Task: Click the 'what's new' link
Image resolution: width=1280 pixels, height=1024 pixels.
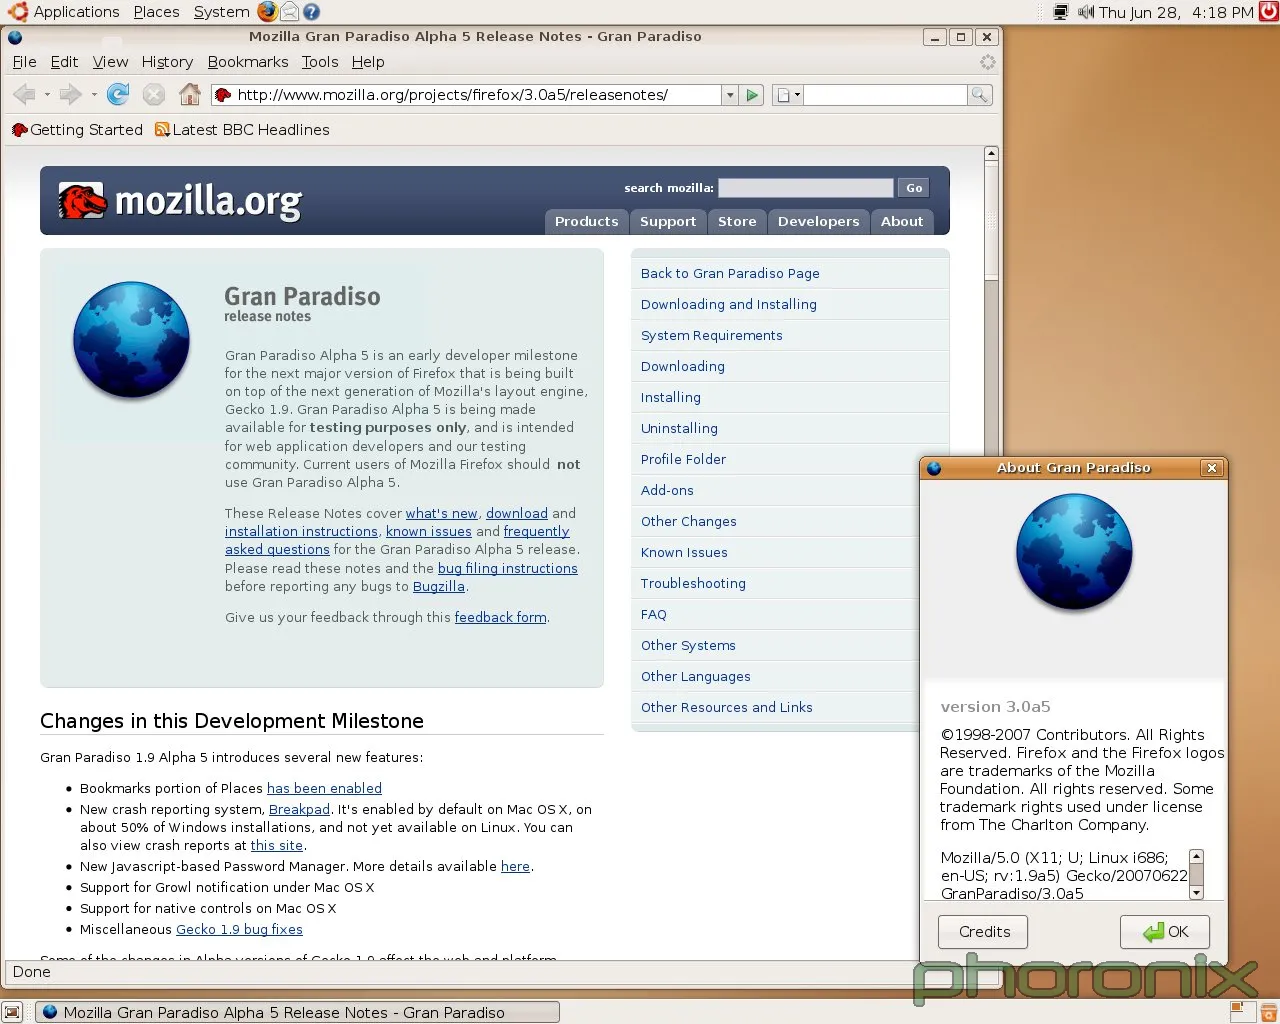Action: click(441, 513)
